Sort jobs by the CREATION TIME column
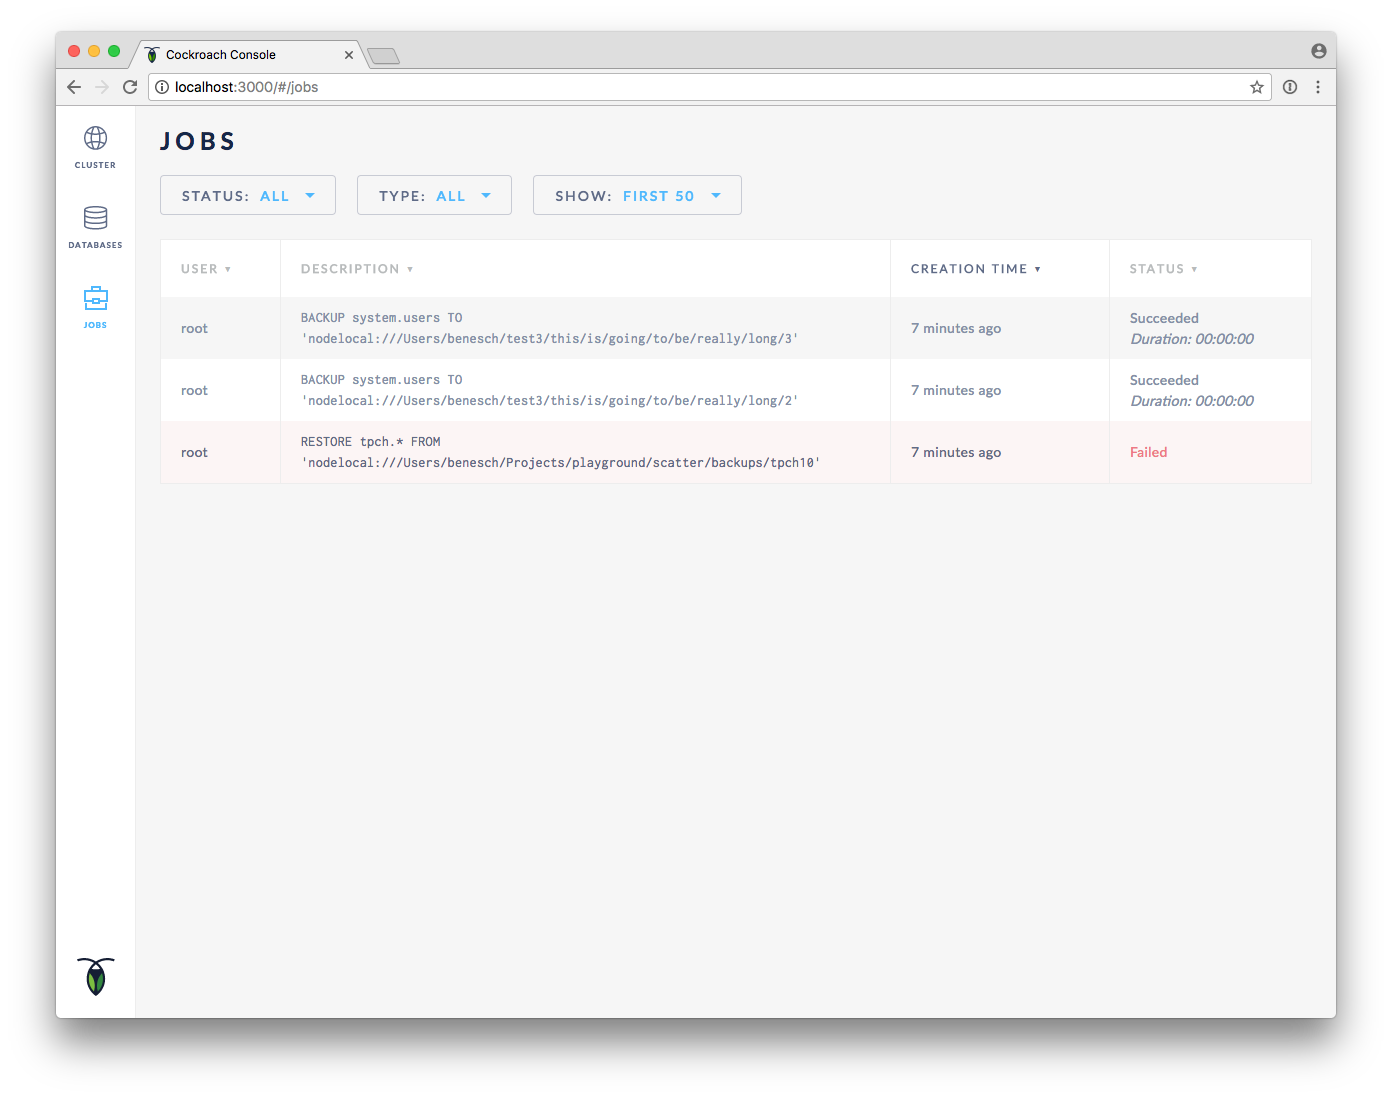The height and width of the screenshot is (1098, 1392). click(x=975, y=268)
